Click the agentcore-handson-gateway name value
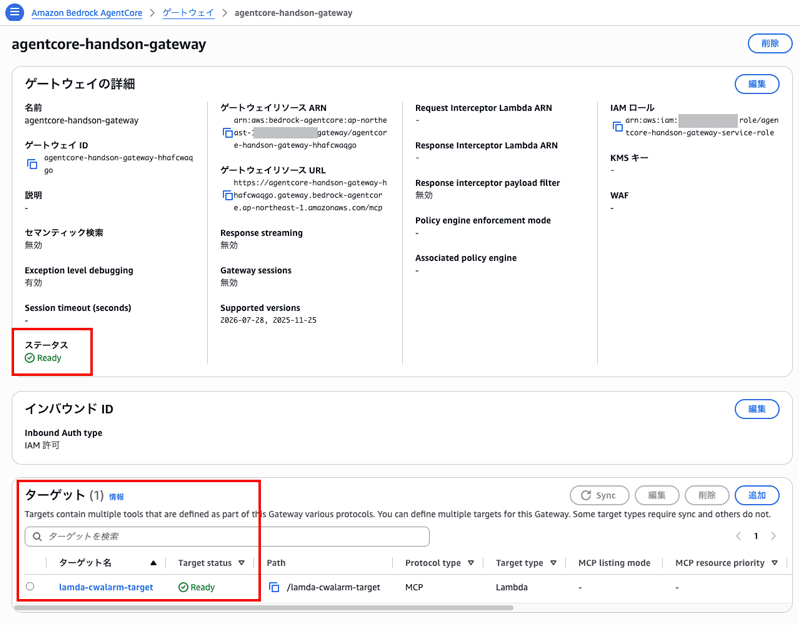 (82, 120)
